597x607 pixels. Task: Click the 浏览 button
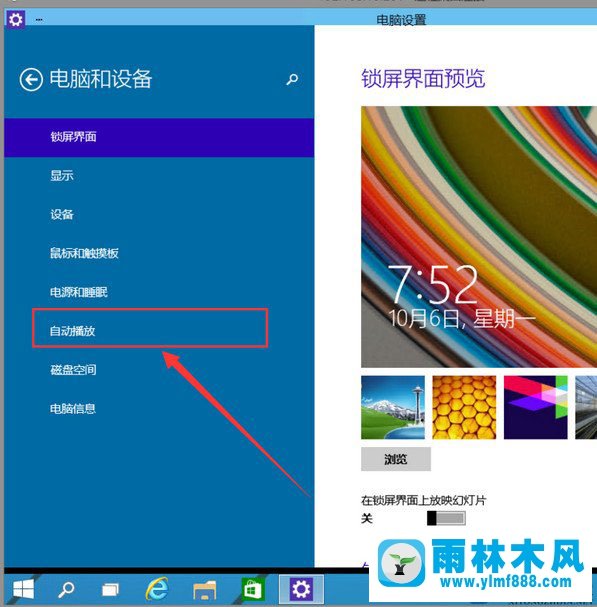click(396, 459)
